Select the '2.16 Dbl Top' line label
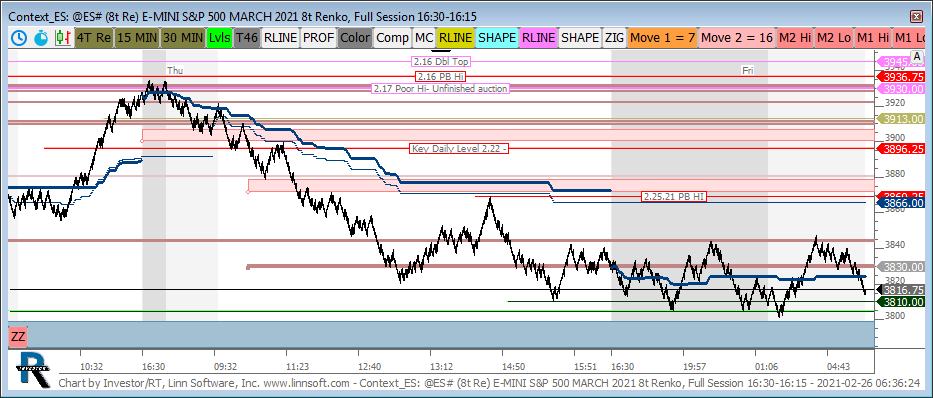Image resolution: width=933 pixels, height=398 pixels. coord(441,61)
